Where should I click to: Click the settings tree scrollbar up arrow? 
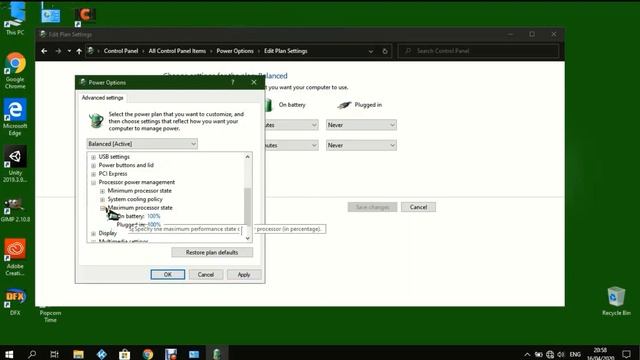[247, 157]
